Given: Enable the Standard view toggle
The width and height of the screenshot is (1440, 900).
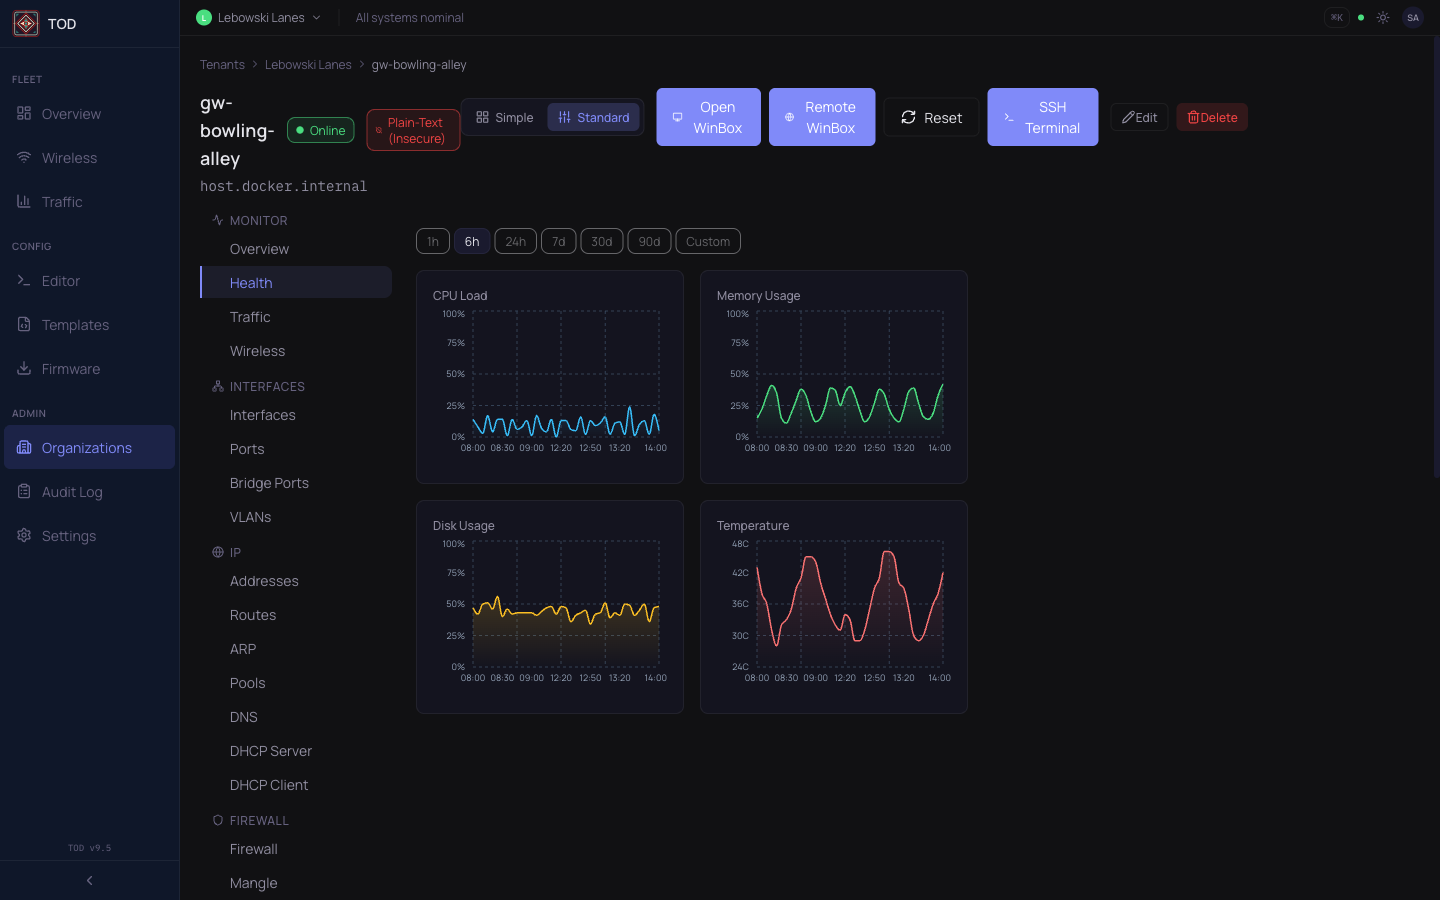Looking at the screenshot, I should tap(593, 117).
